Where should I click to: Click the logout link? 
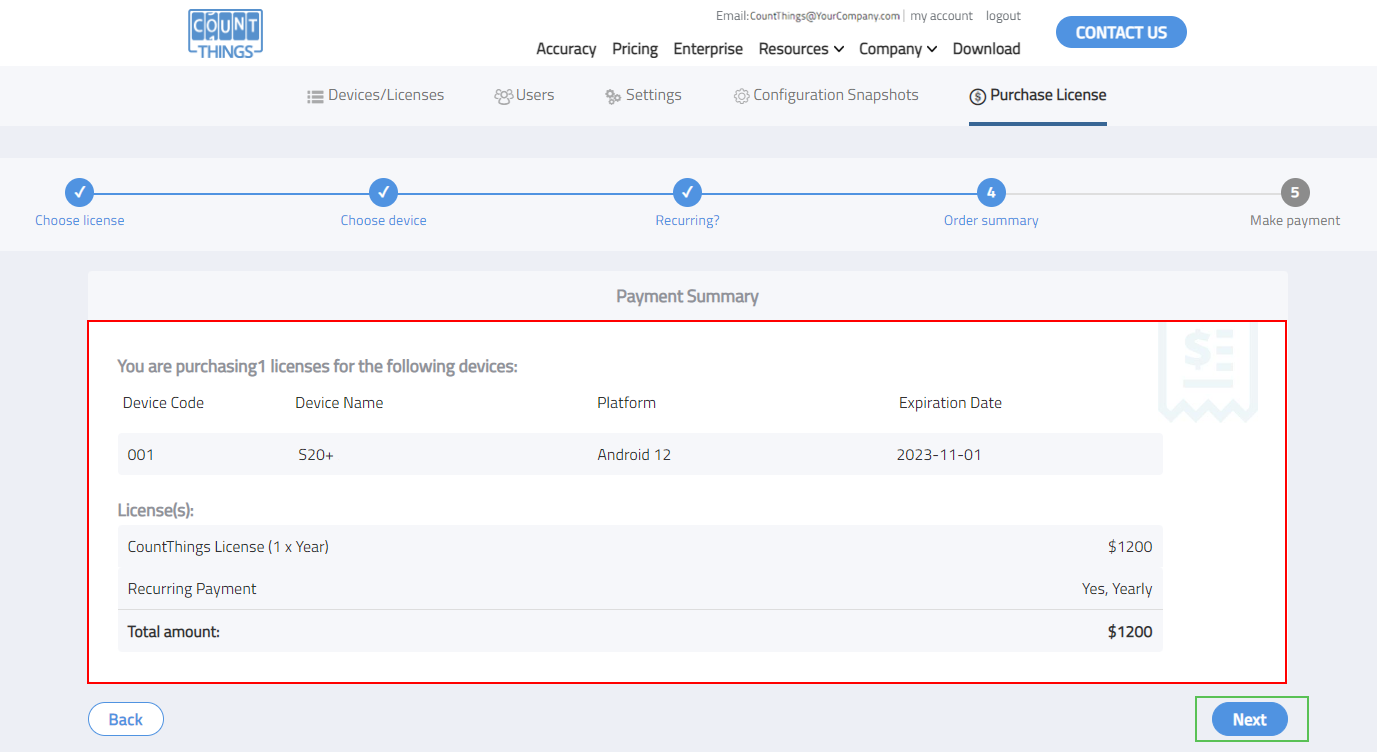(1003, 16)
